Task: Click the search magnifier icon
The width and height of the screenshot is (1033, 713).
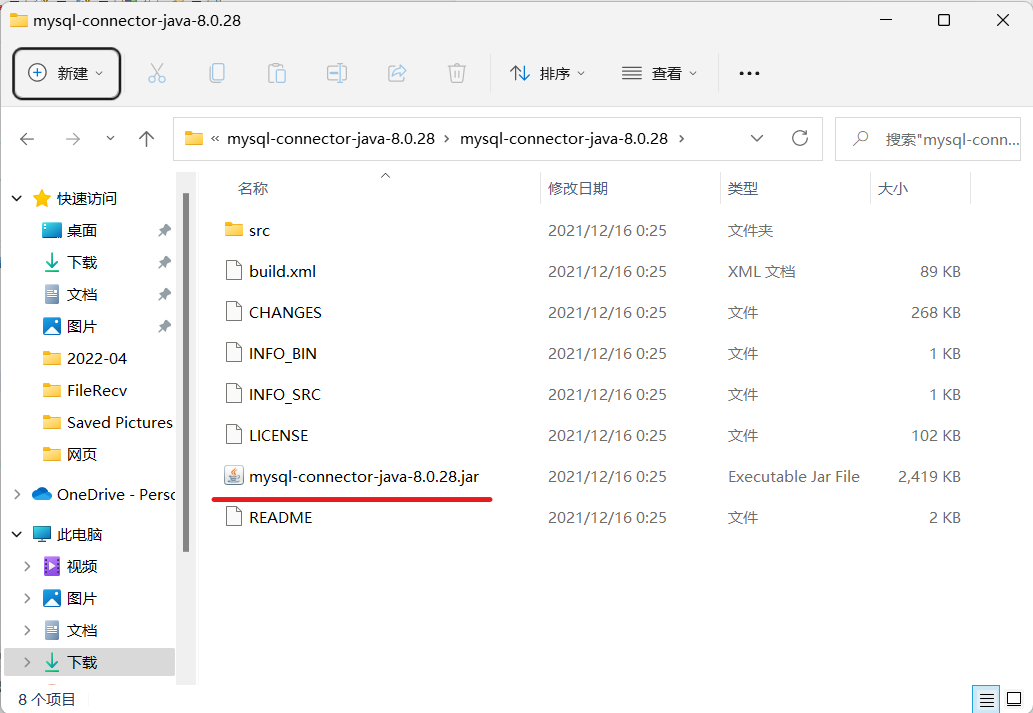Action: [860, 138]
